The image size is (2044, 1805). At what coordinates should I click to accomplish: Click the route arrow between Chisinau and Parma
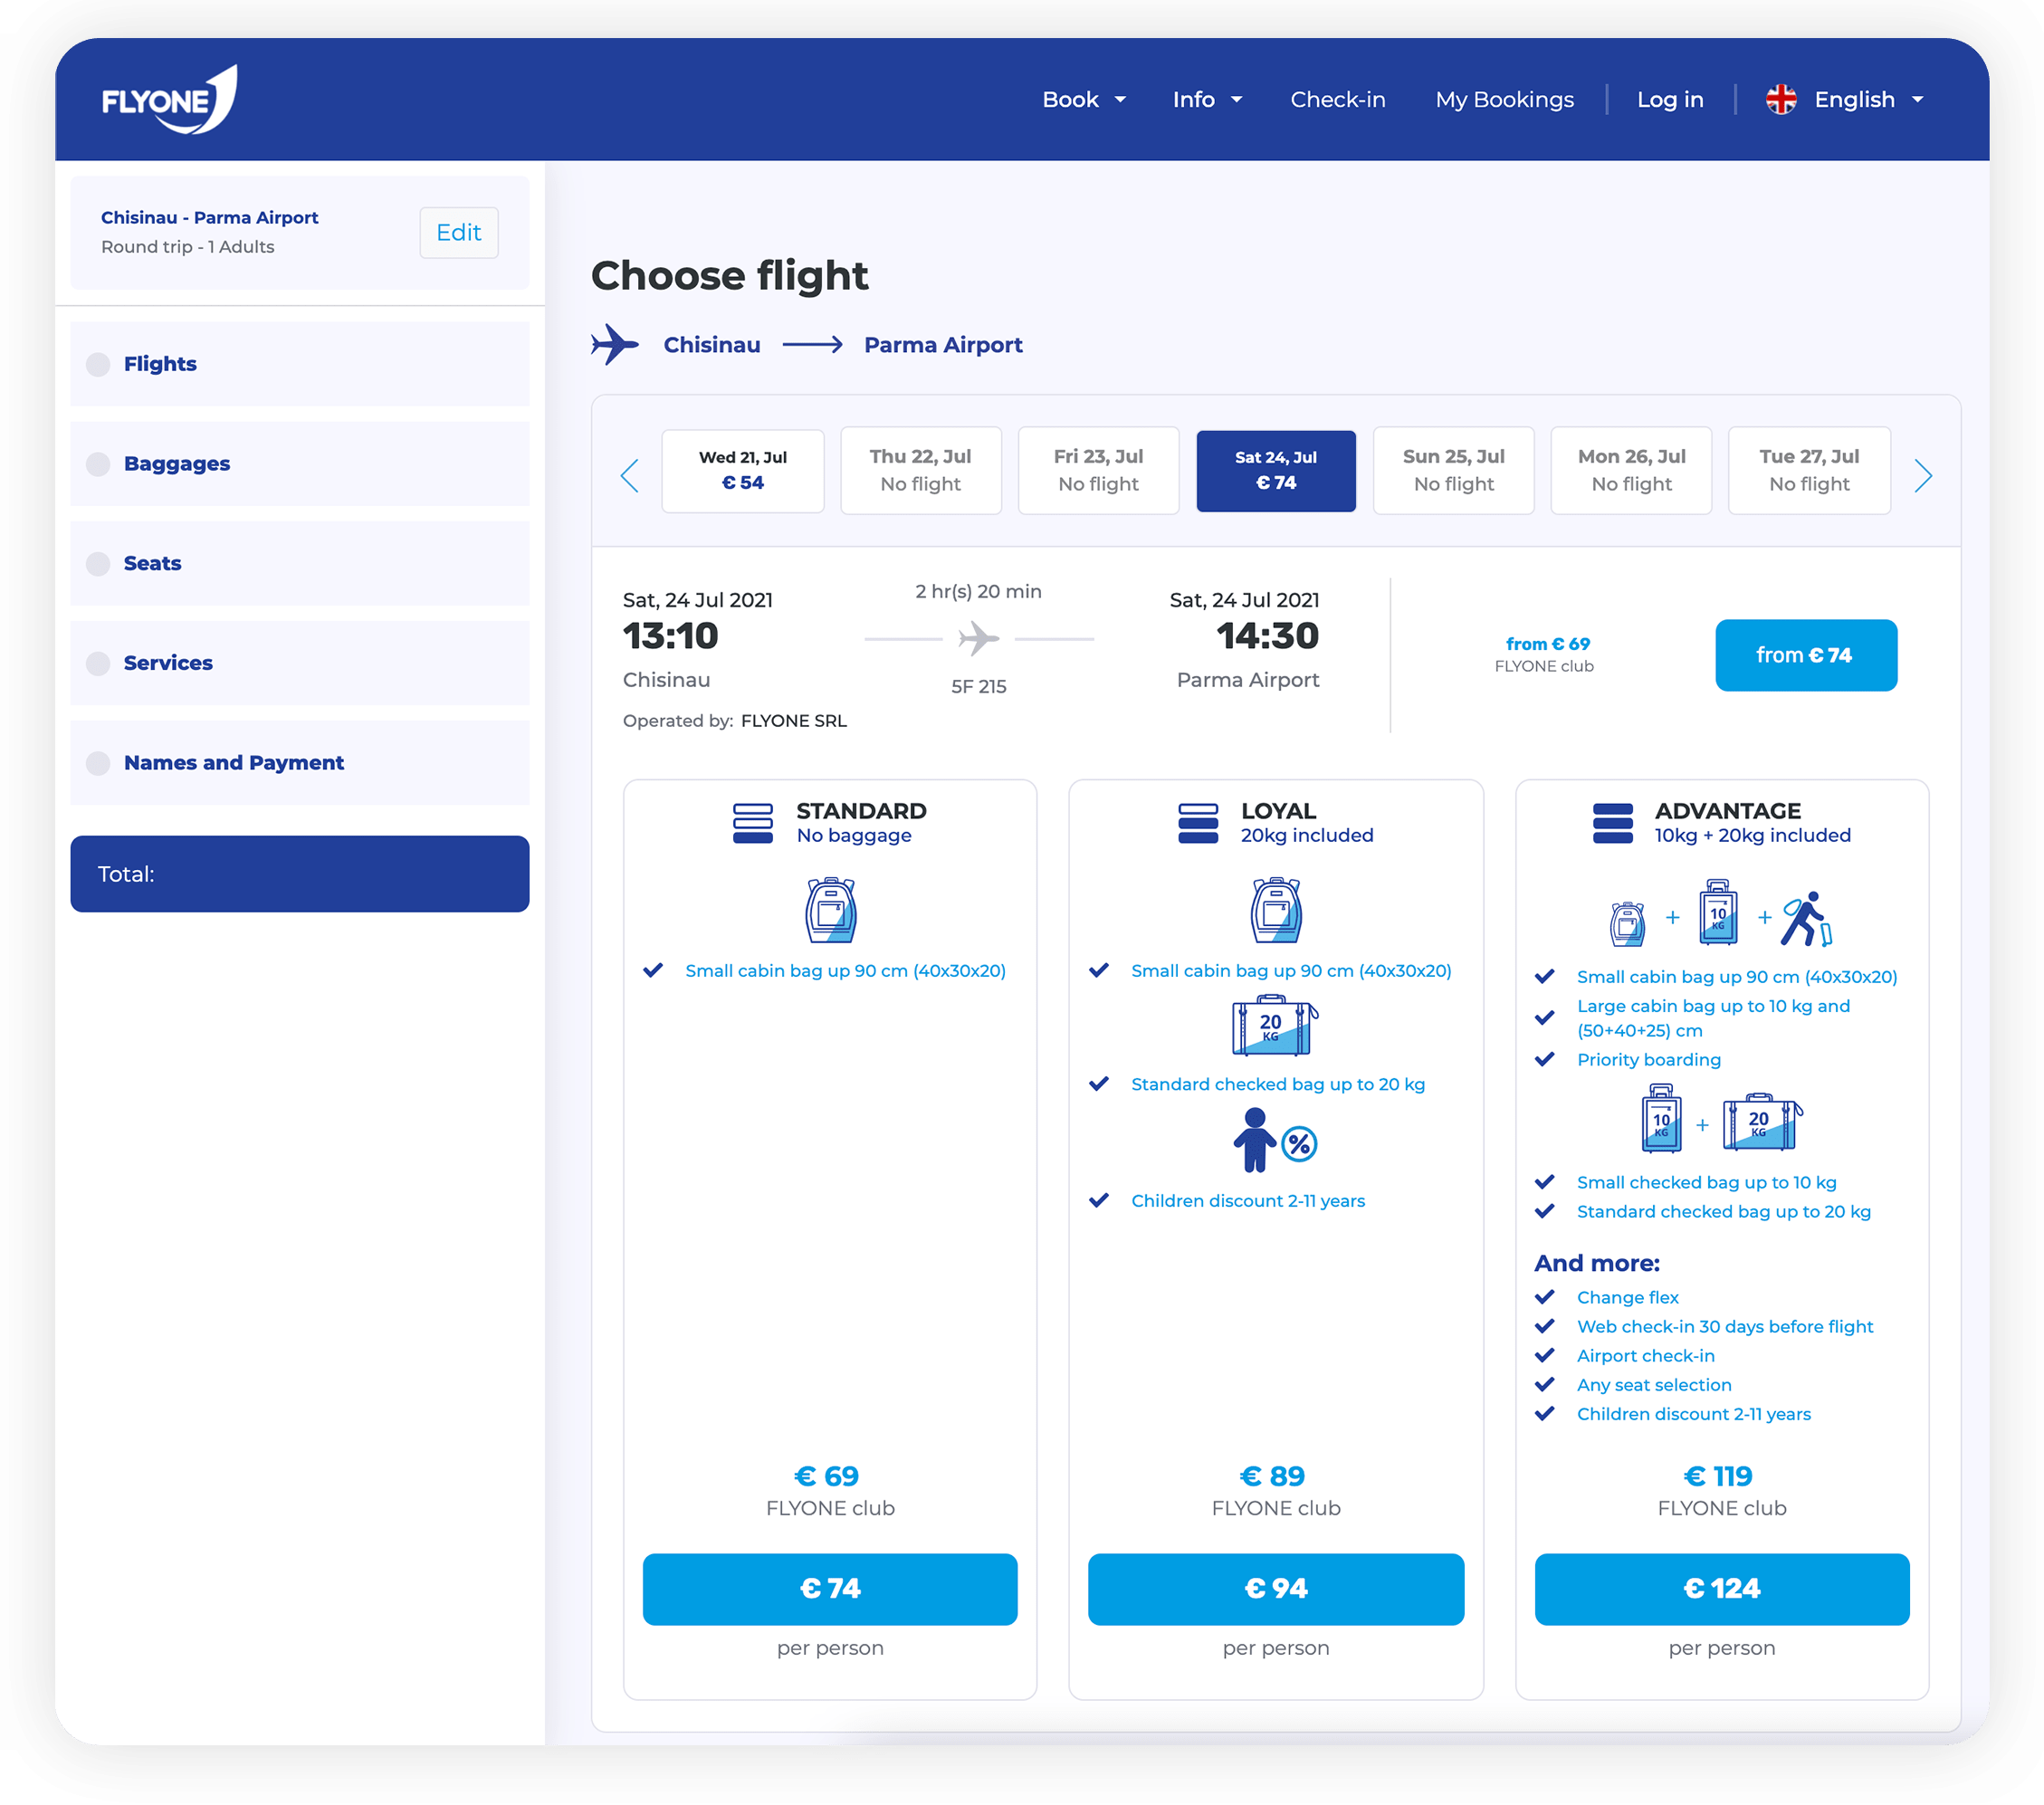[812, 345]
